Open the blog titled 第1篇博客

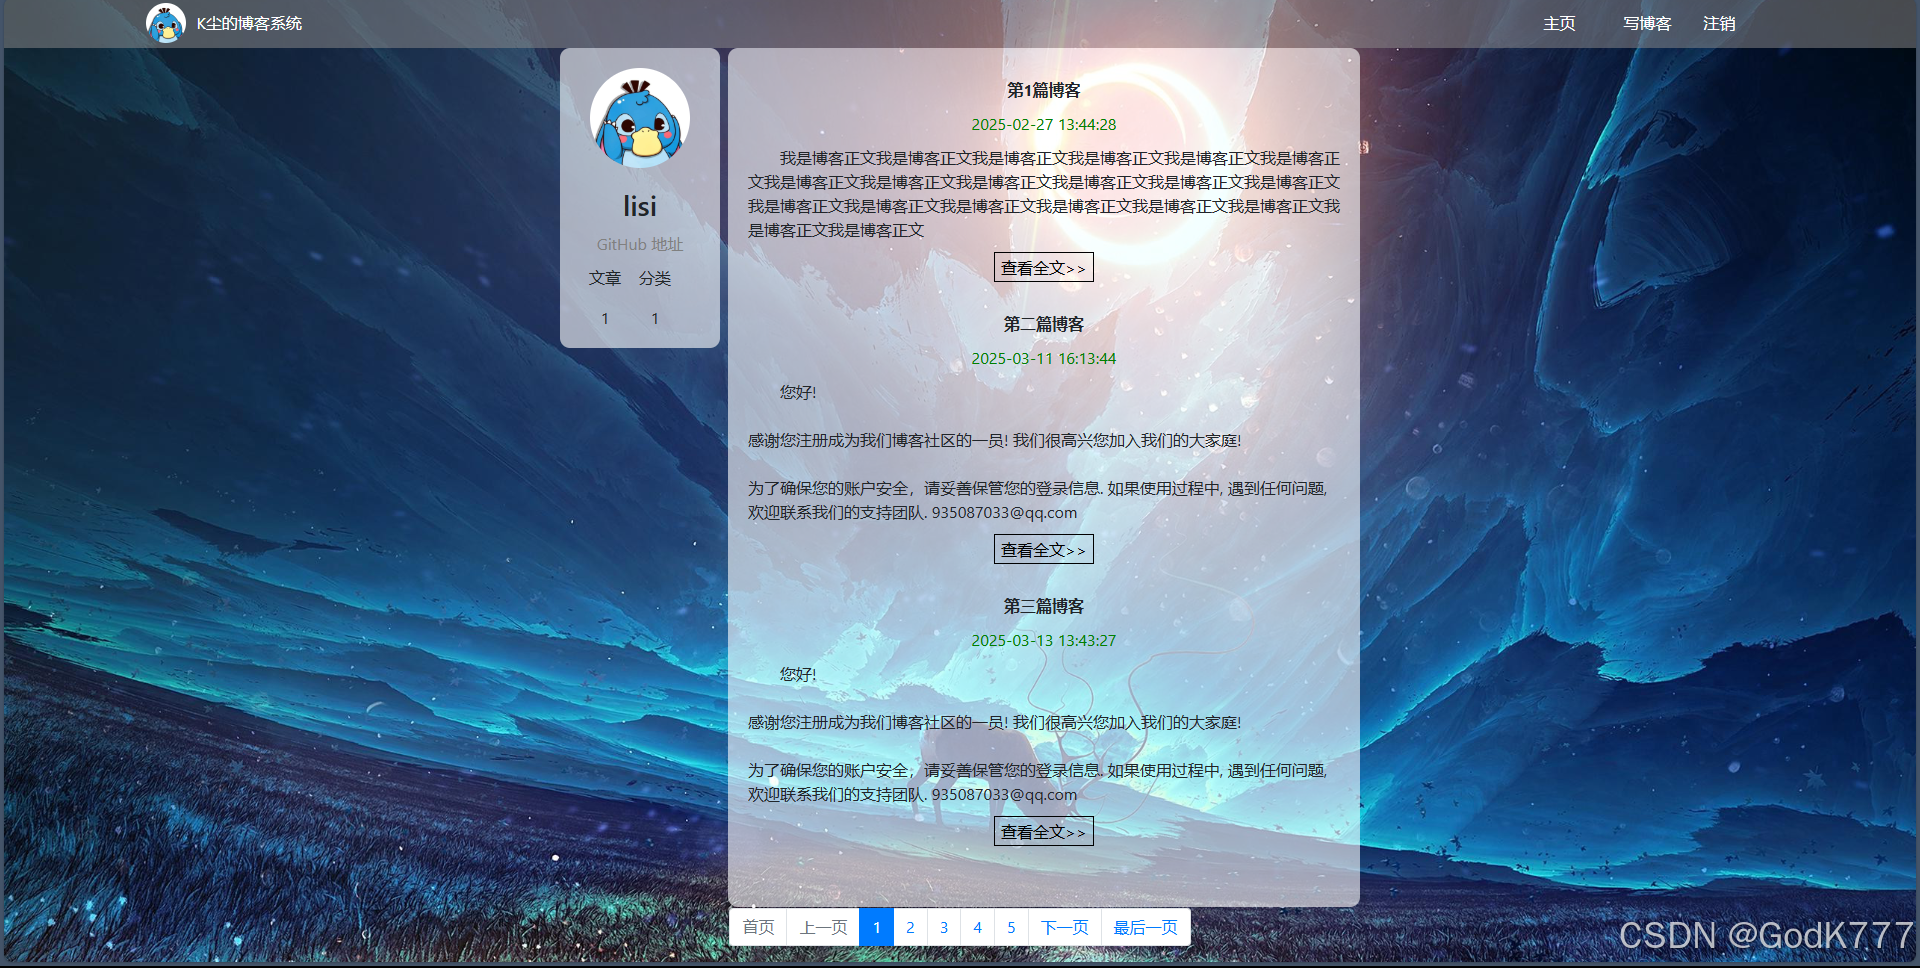click(1043, 89)
